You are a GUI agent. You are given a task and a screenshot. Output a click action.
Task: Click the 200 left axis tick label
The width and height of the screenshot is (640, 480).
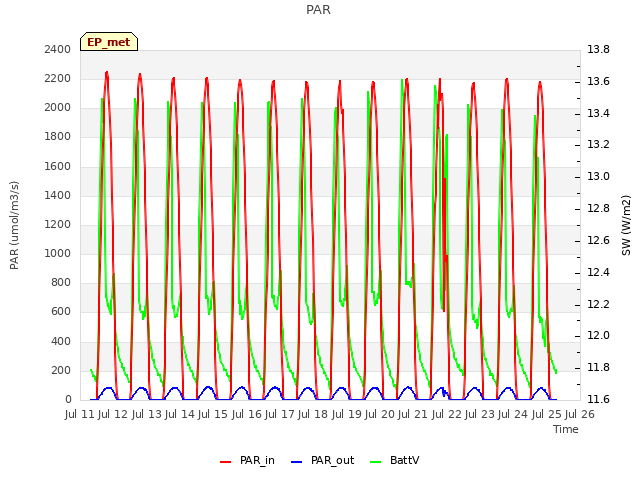61,370
